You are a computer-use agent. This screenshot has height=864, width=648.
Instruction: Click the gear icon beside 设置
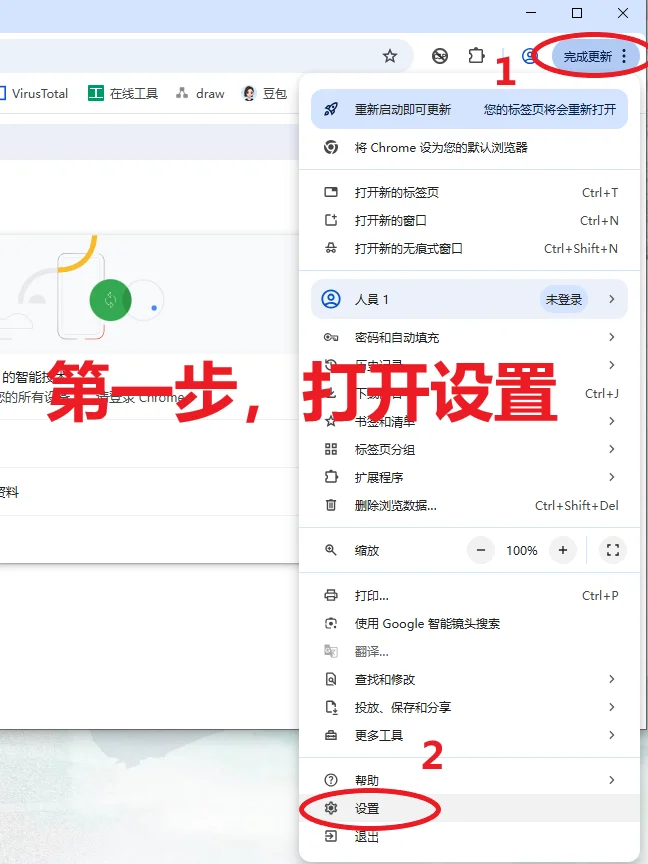coord(331,808)
